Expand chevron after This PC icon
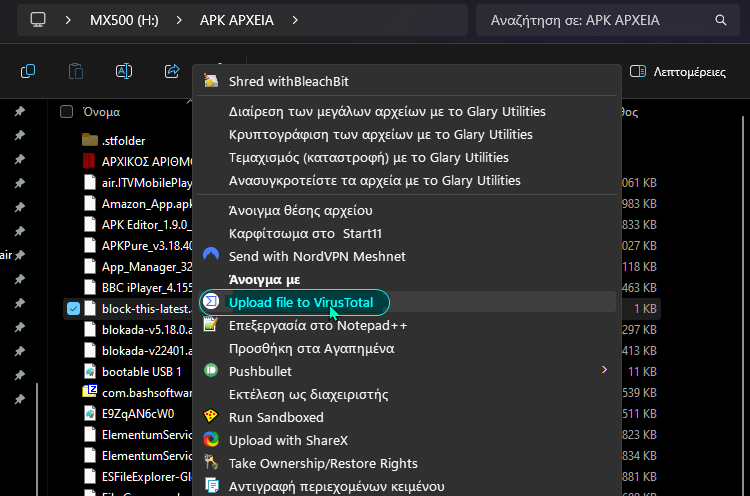This screenshot has width=750, height=496. coord(68,20)
